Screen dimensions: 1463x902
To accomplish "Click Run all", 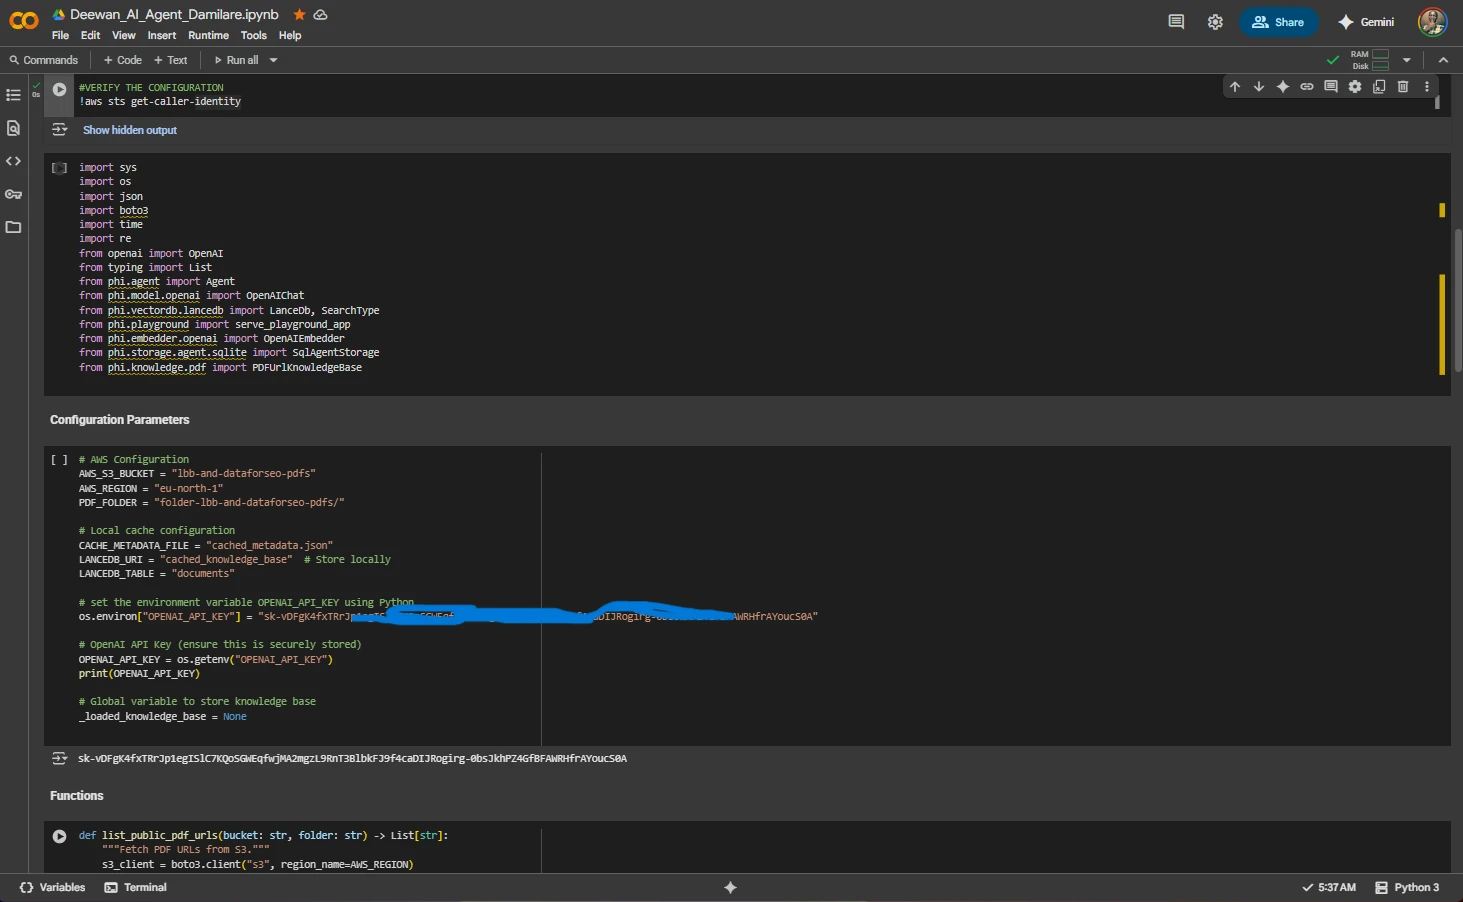I will [x=236, y=60].
